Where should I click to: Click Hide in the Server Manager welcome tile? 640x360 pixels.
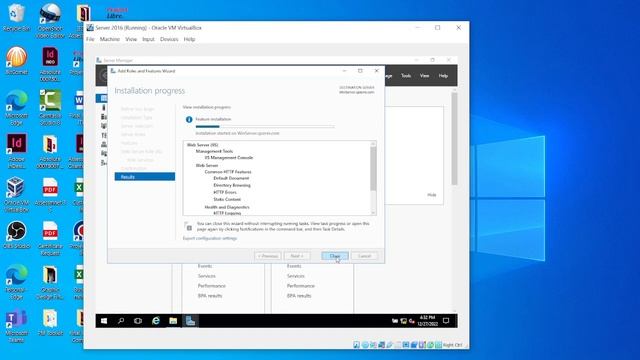[432, 195]
